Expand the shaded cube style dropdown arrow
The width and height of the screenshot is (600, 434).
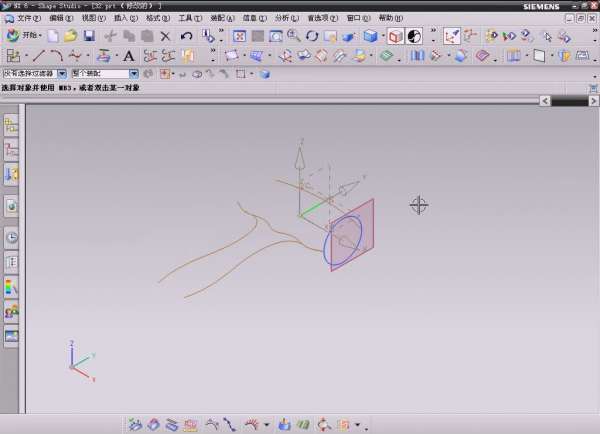click(383, 36)
